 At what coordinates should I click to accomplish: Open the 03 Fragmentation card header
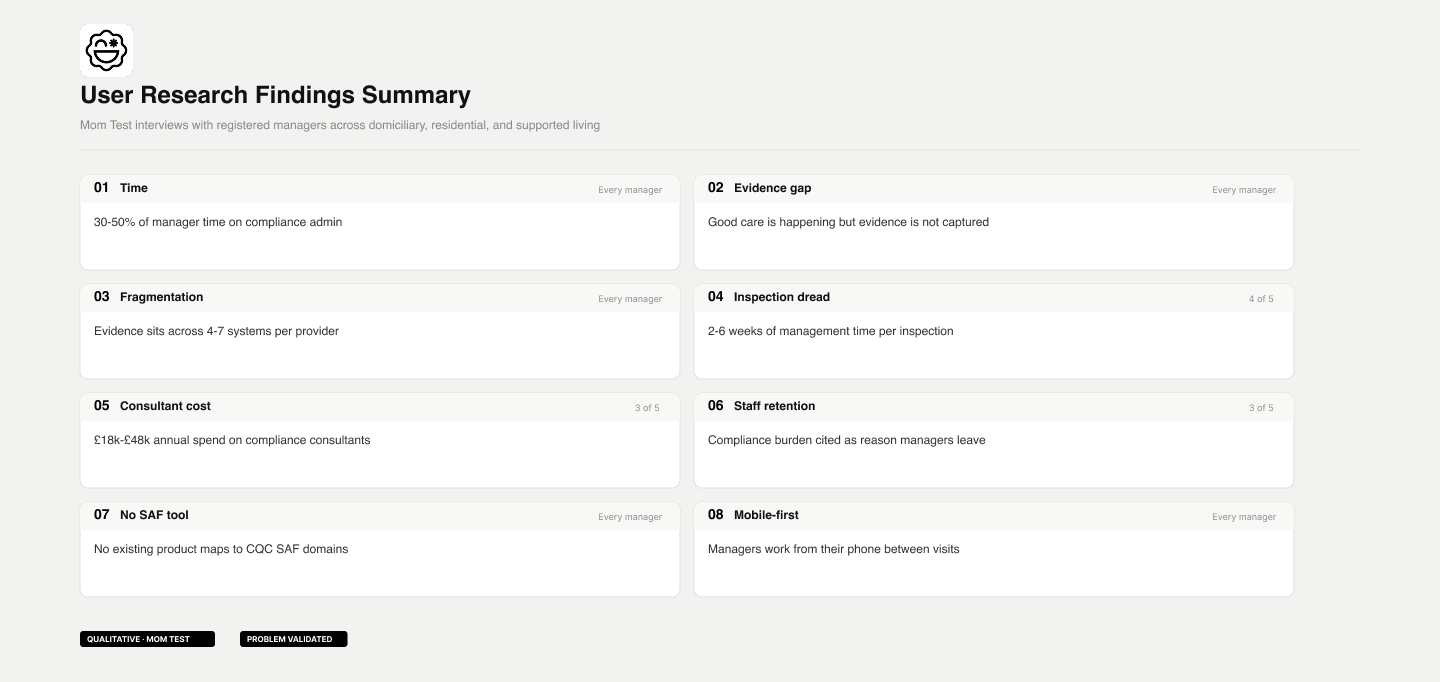point(380,298)
